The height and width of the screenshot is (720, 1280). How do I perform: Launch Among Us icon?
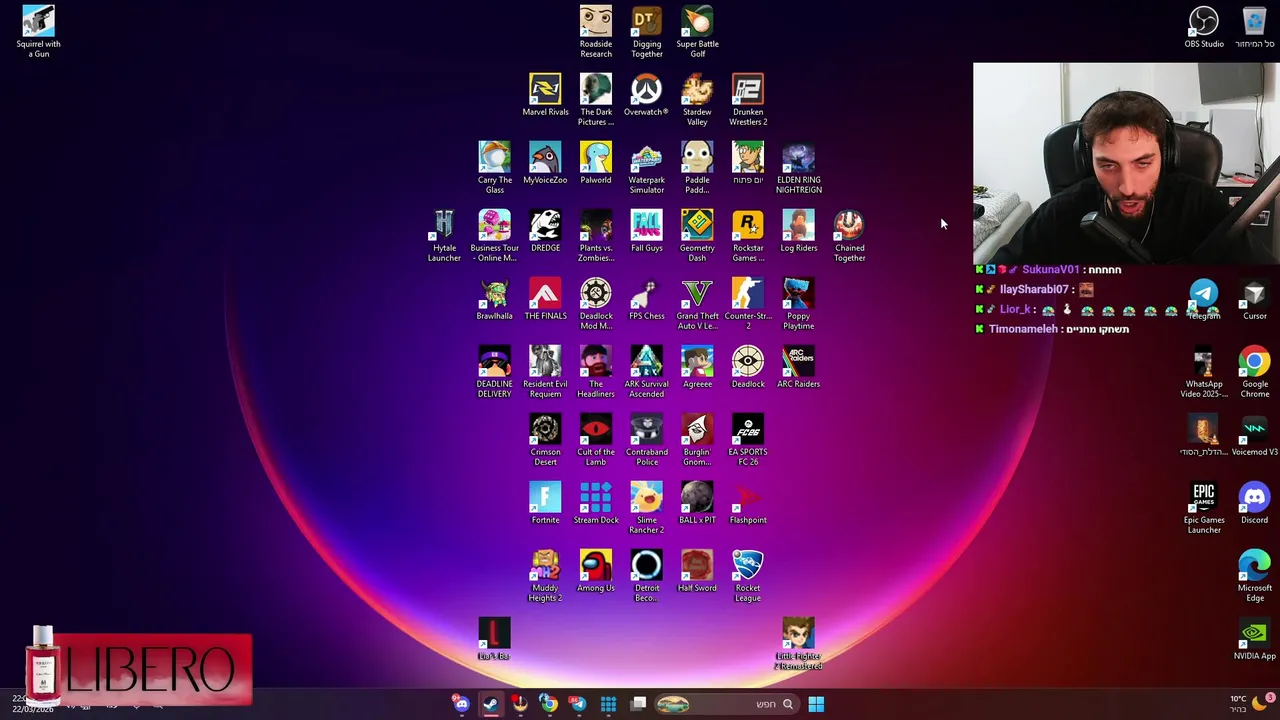(596, 571)
